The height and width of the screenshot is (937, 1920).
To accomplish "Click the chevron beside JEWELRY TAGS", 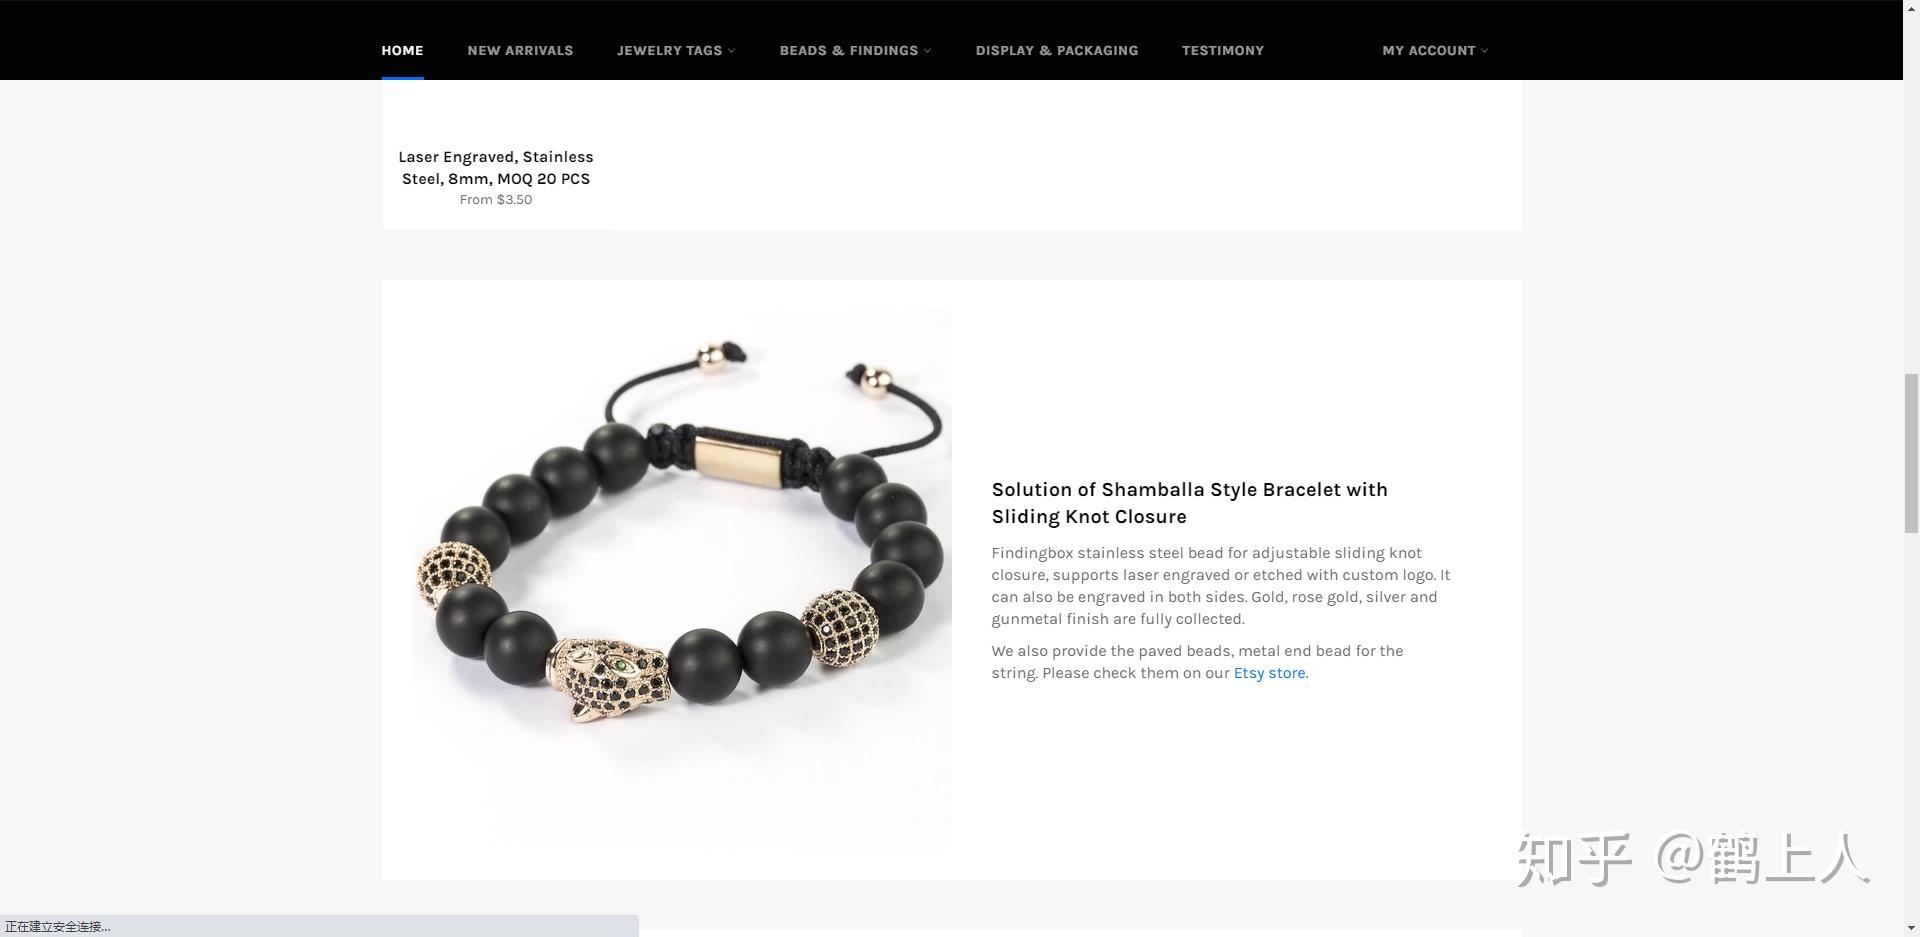I will 732,51.
